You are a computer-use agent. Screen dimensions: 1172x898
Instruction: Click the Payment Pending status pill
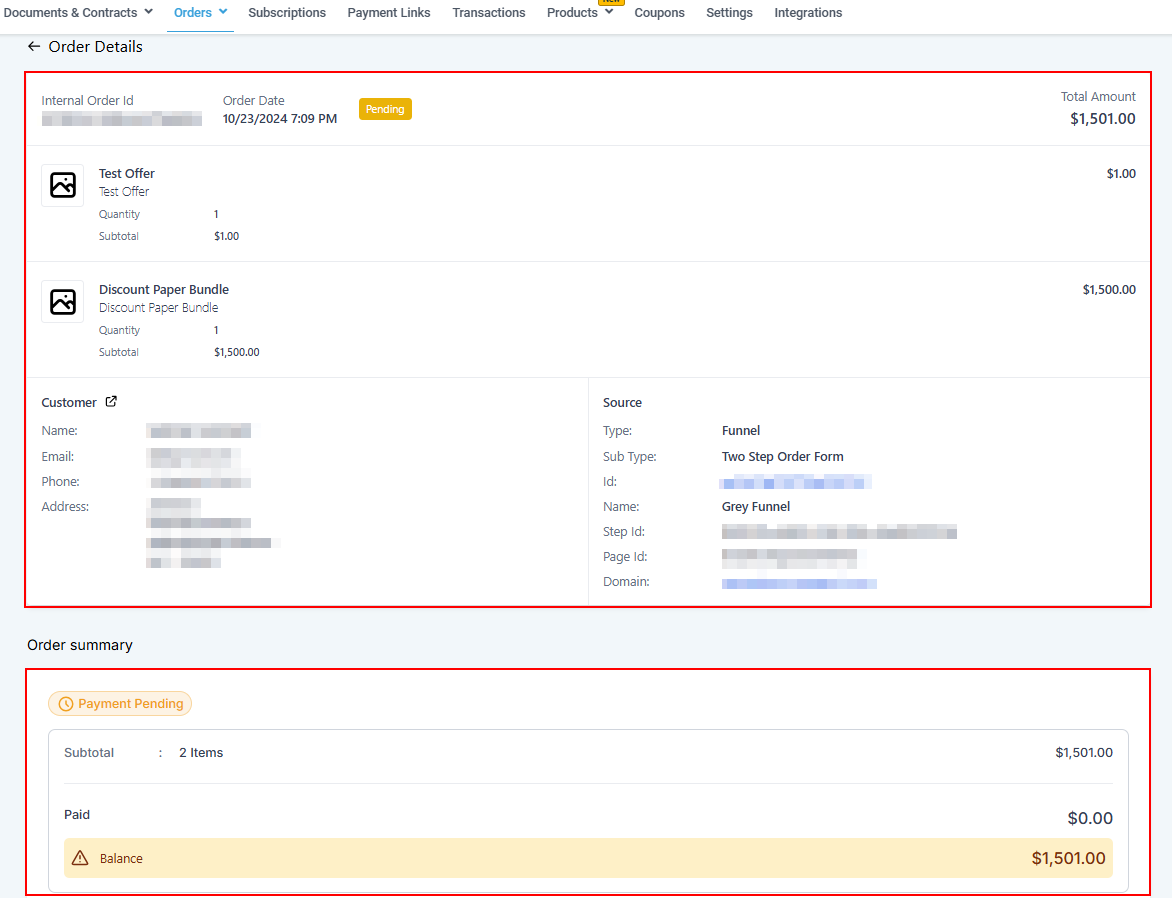coord(120,704)
